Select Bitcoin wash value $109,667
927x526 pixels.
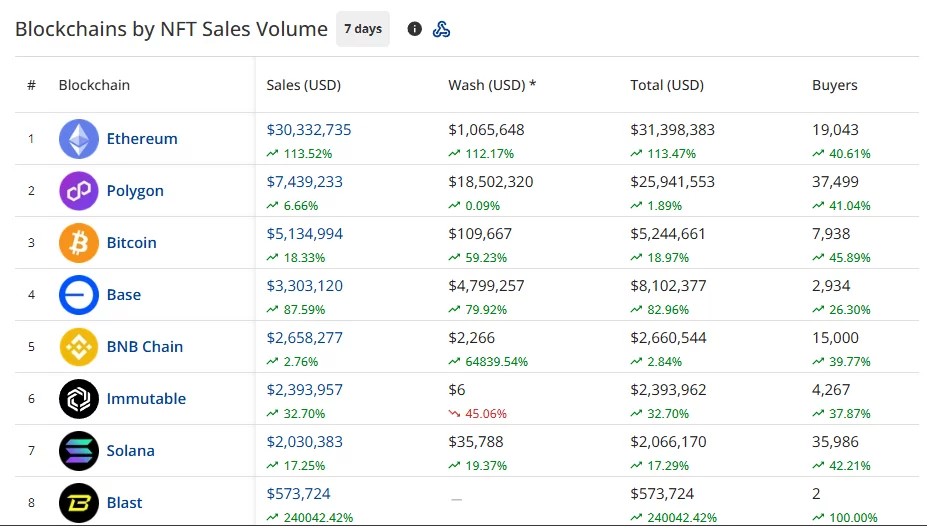click(x=480, y=234)
